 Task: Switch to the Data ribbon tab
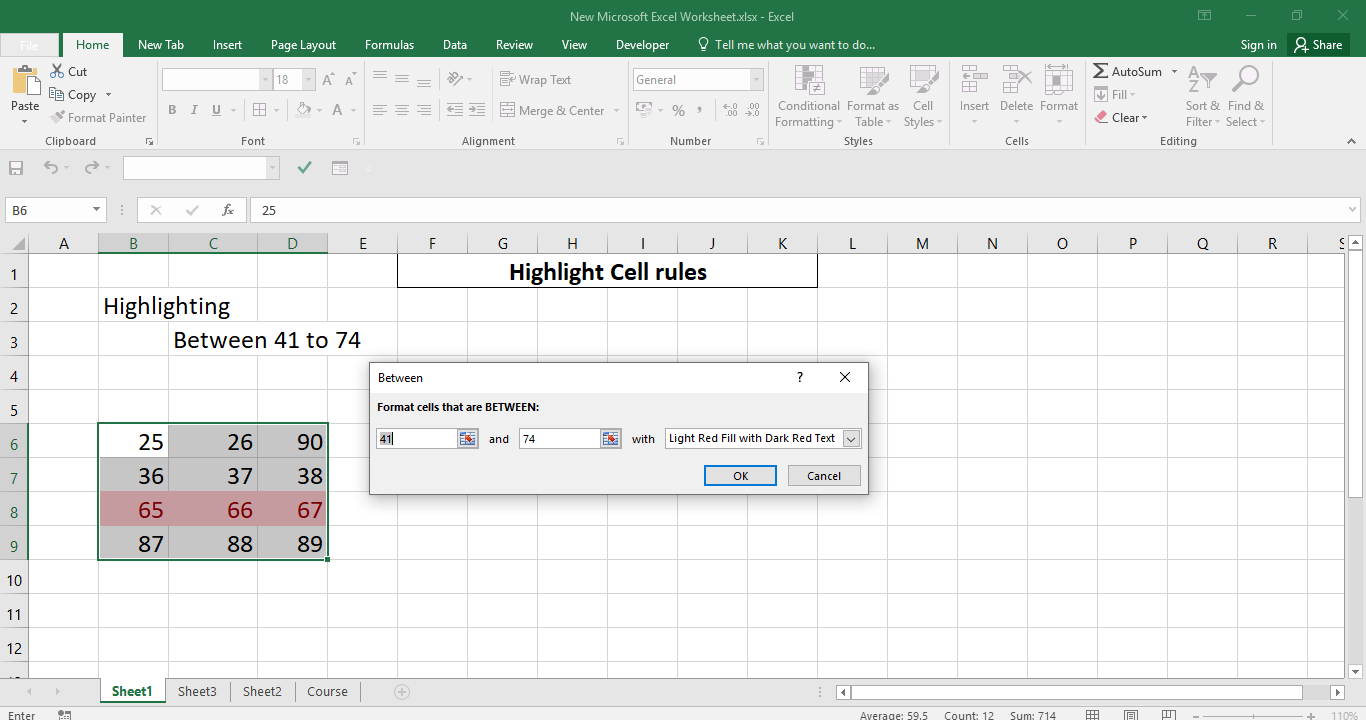click(454, 44)
